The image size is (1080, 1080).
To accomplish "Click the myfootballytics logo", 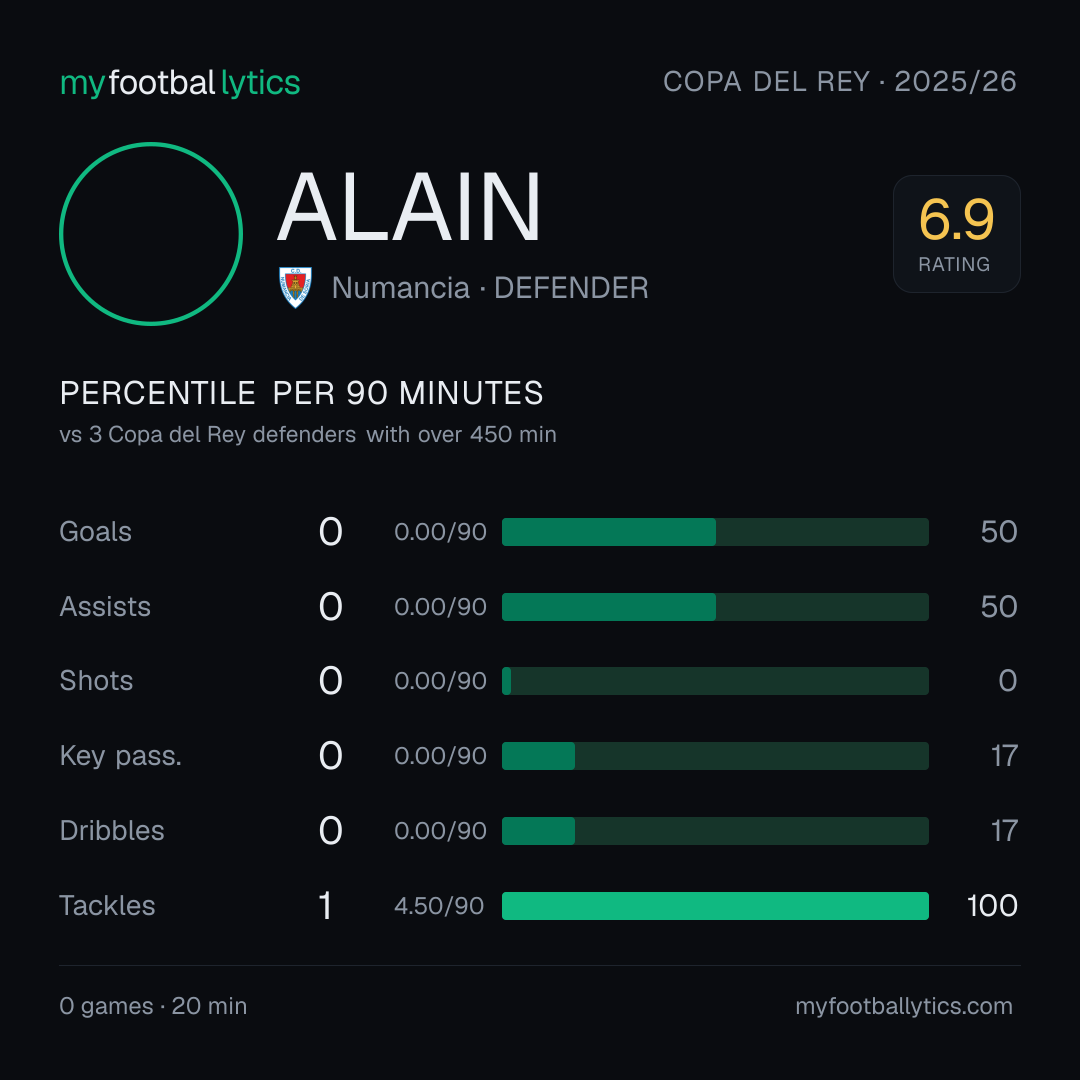I will coord(180,83).
